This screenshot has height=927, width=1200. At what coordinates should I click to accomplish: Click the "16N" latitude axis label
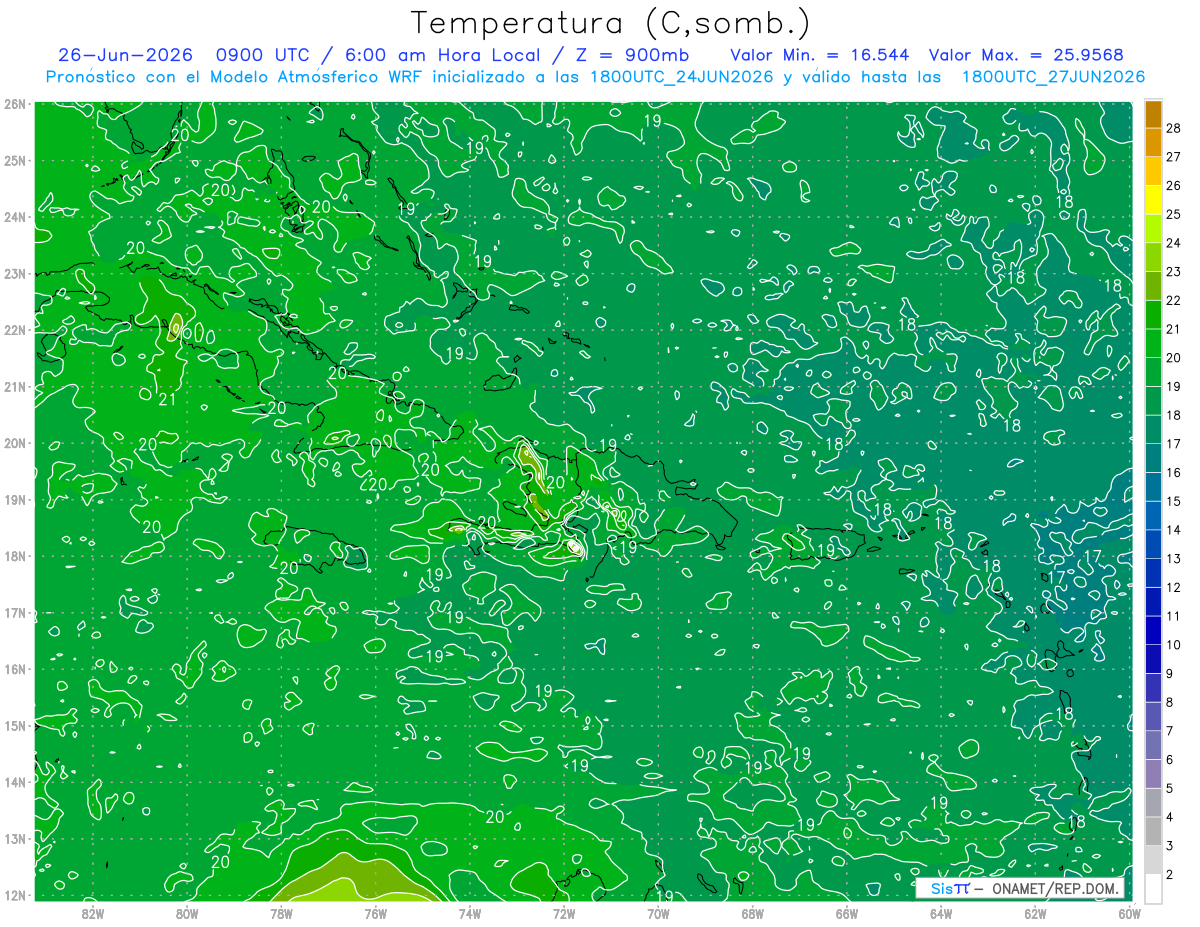click(15, 669)
